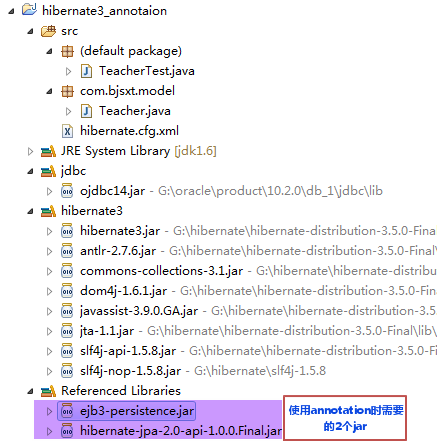437x445 pixels.
Task: Collapse the src folder node
Action: (x=31, y=32)
